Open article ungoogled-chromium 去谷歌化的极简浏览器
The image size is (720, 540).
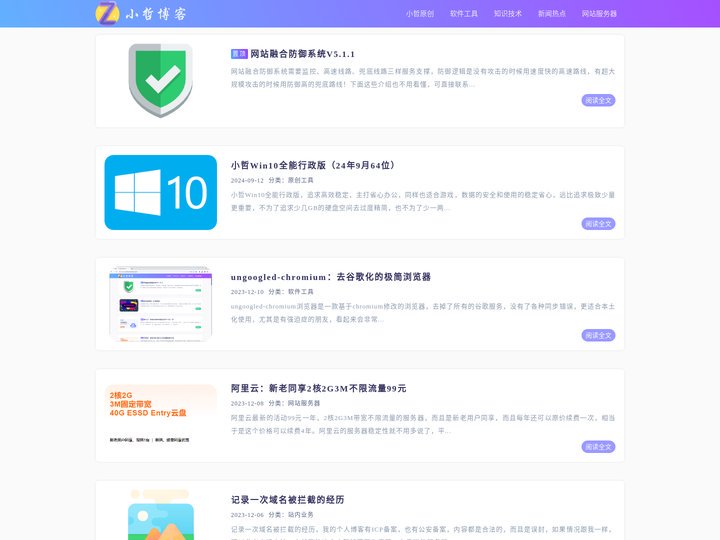331,277
